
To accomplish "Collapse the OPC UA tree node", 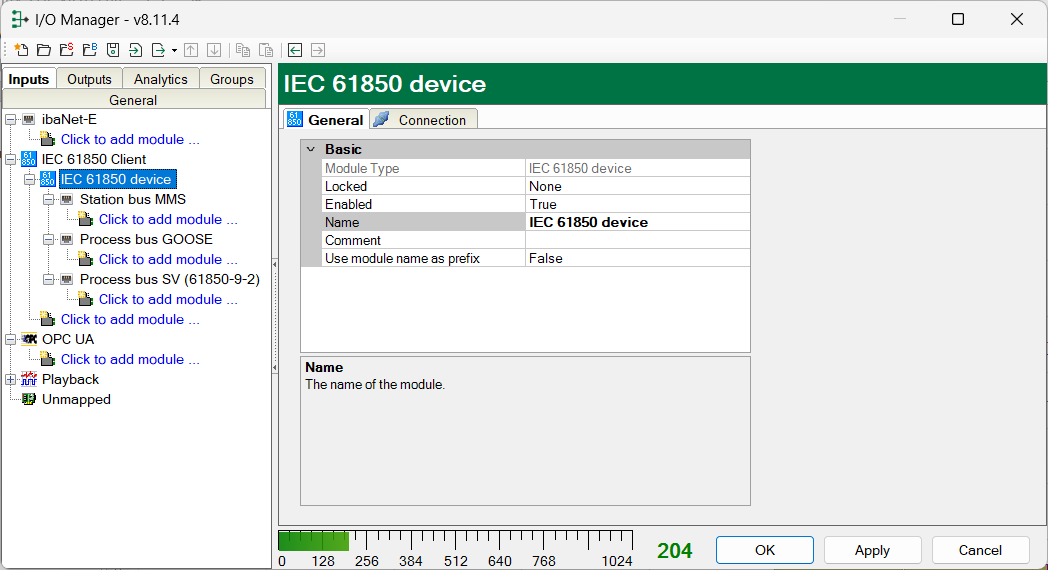I will (x=11, y=339).
